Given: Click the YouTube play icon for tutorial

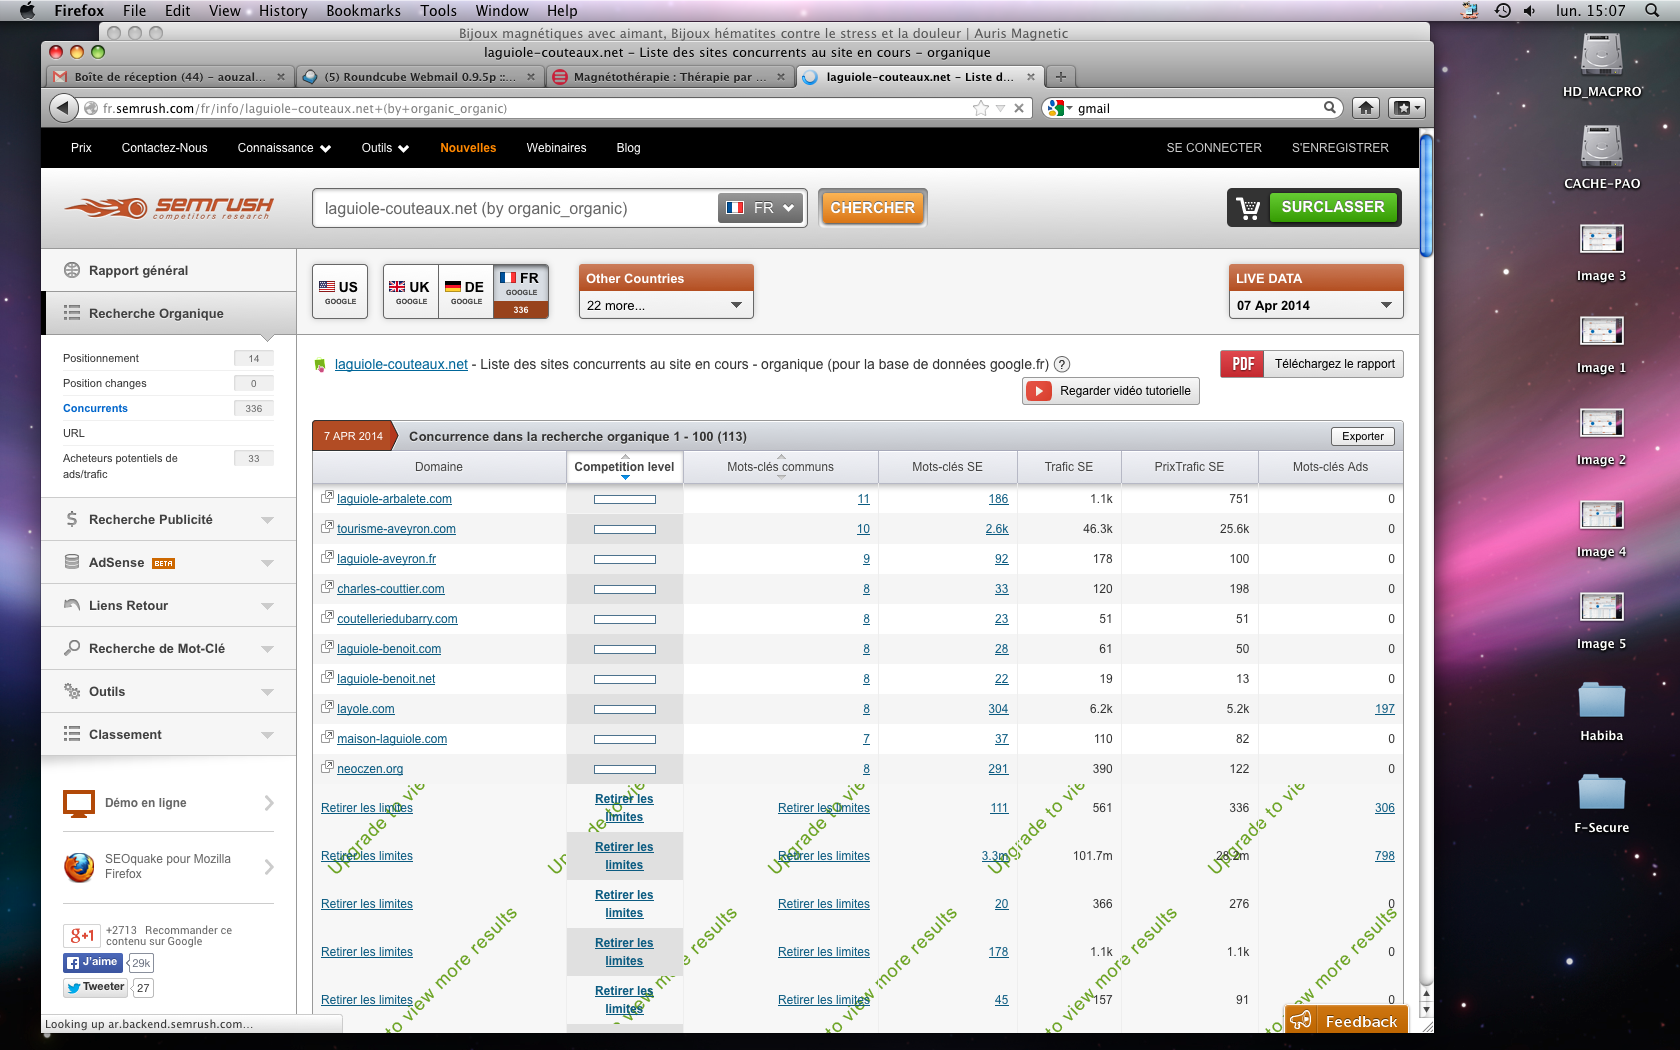Looking at the screenshot, I should tap(1039, 391).
